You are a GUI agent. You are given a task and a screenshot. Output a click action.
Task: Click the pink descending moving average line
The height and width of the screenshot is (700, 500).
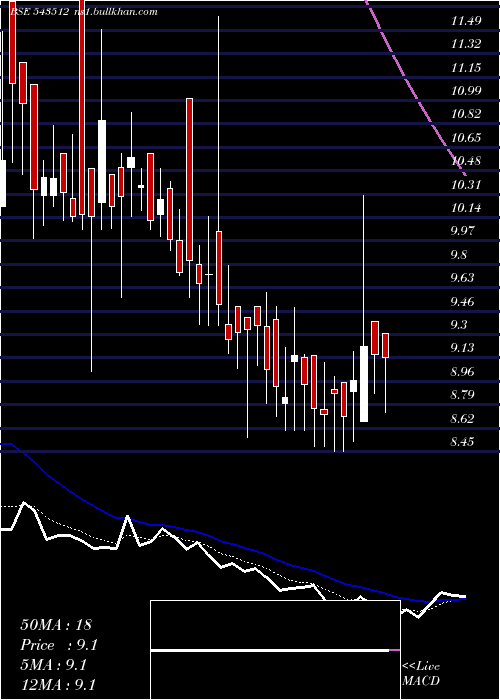(416, 88)
